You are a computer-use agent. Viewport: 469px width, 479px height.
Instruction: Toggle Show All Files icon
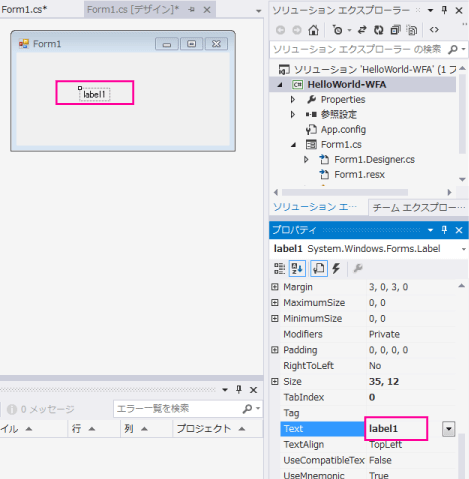tap(412, 30)
